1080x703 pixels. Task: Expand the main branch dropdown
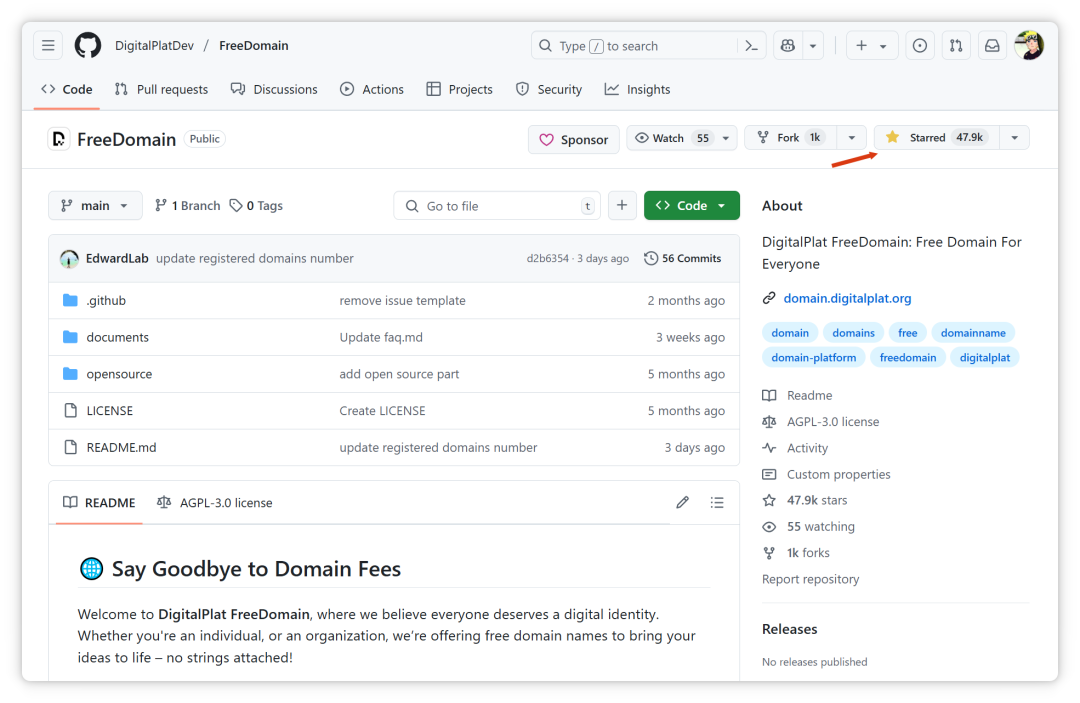click(x=95, y=206)
